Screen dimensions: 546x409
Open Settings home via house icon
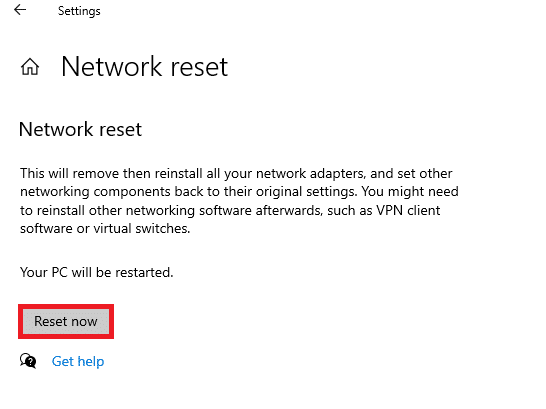pyautogui.click(x=30, y=66)
